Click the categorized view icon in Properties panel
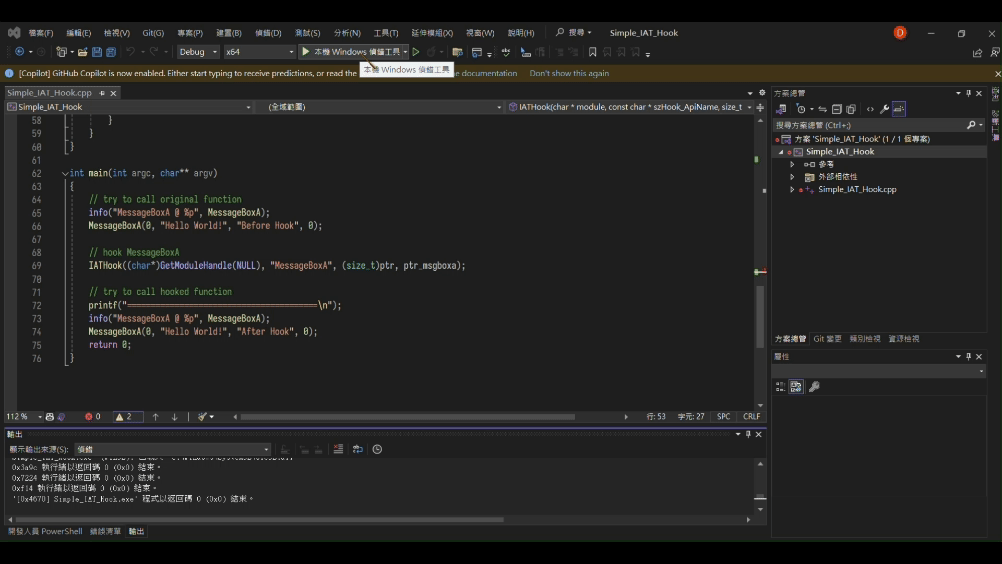Screen dimensions: 1002x564 click(780, 386)
